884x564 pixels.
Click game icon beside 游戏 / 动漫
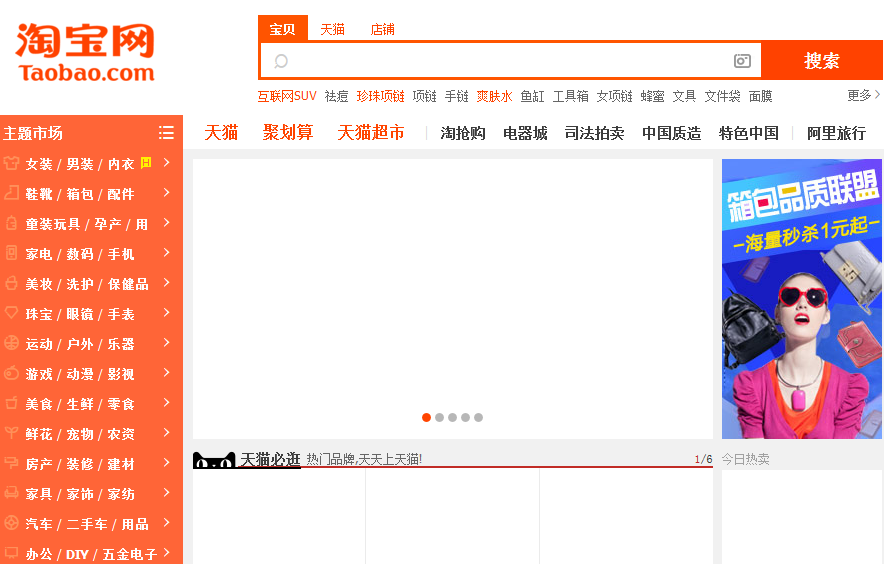point(11,373)
